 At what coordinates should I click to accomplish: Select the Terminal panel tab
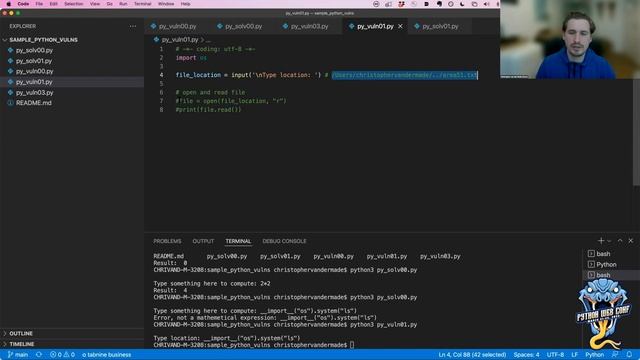tap(238, 241)
